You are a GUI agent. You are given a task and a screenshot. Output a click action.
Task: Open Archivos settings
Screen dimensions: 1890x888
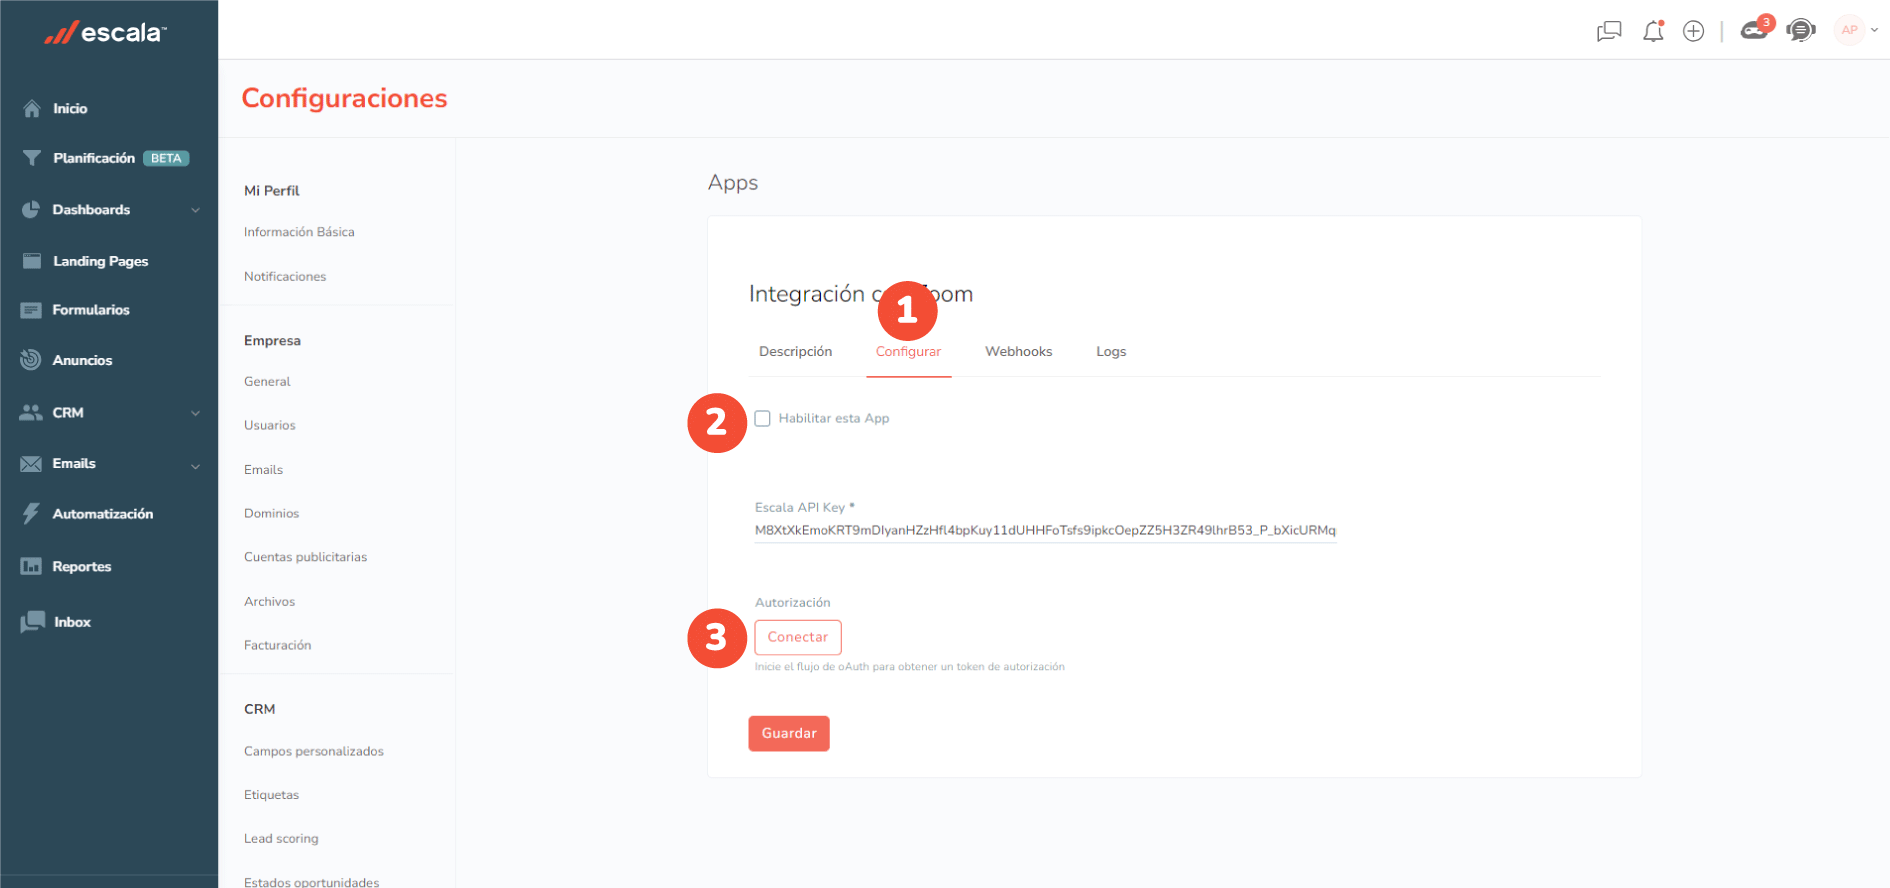(x=270, y=601)
